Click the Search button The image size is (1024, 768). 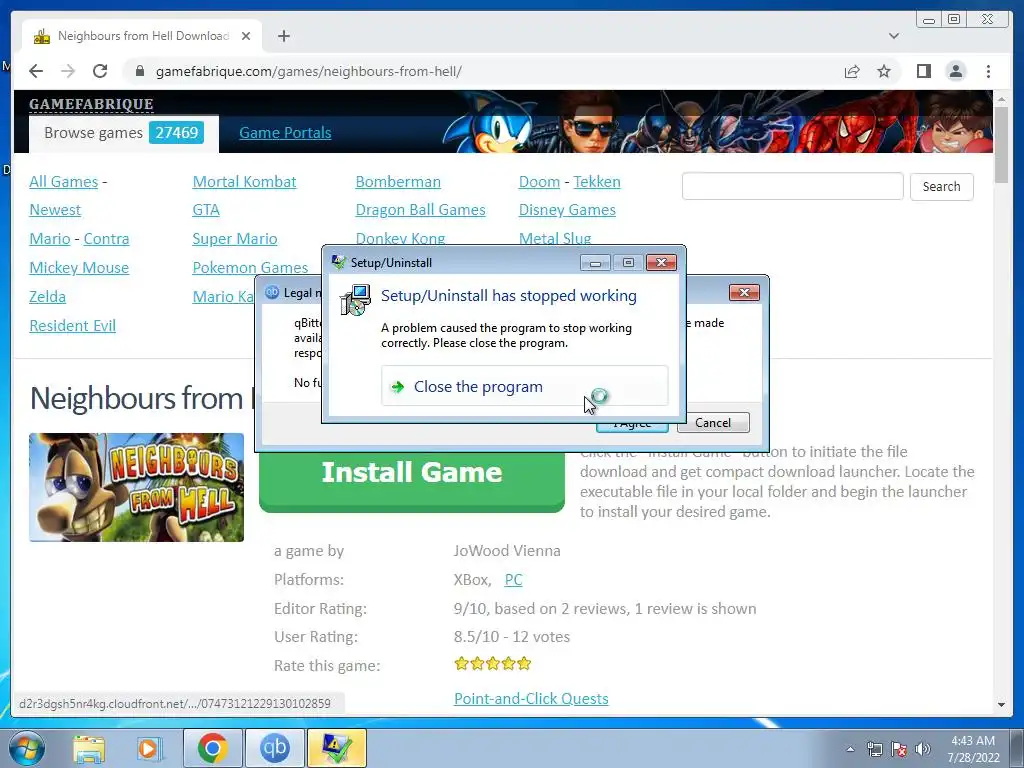941,186
